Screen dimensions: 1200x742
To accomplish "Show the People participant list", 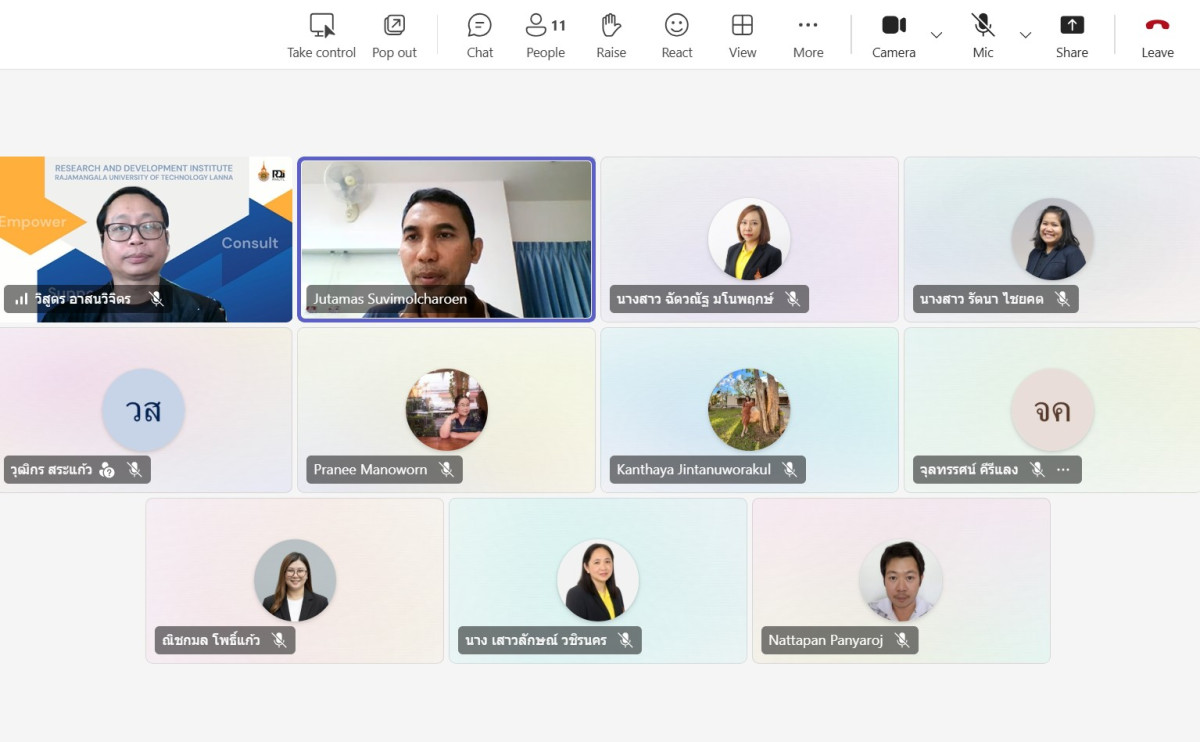I will click(x=545, y=35).
